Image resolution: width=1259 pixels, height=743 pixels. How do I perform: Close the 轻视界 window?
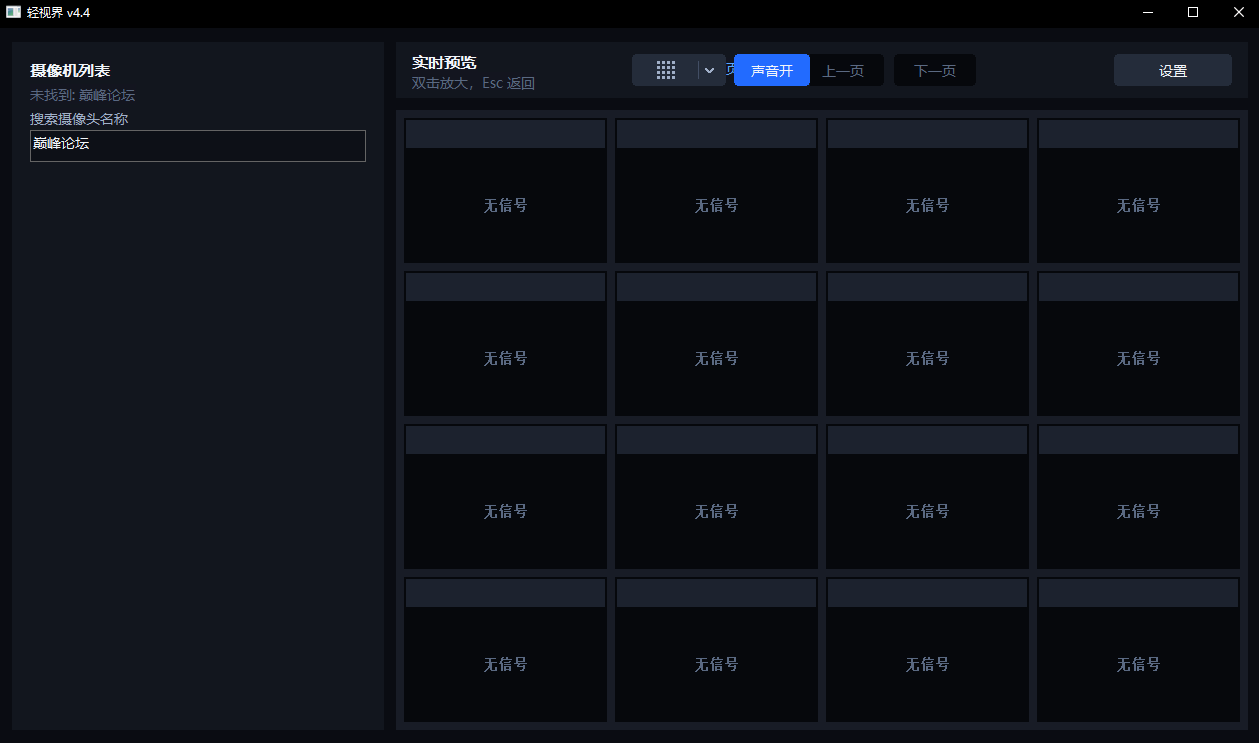pyautogui.click(x=1238, y=12)
